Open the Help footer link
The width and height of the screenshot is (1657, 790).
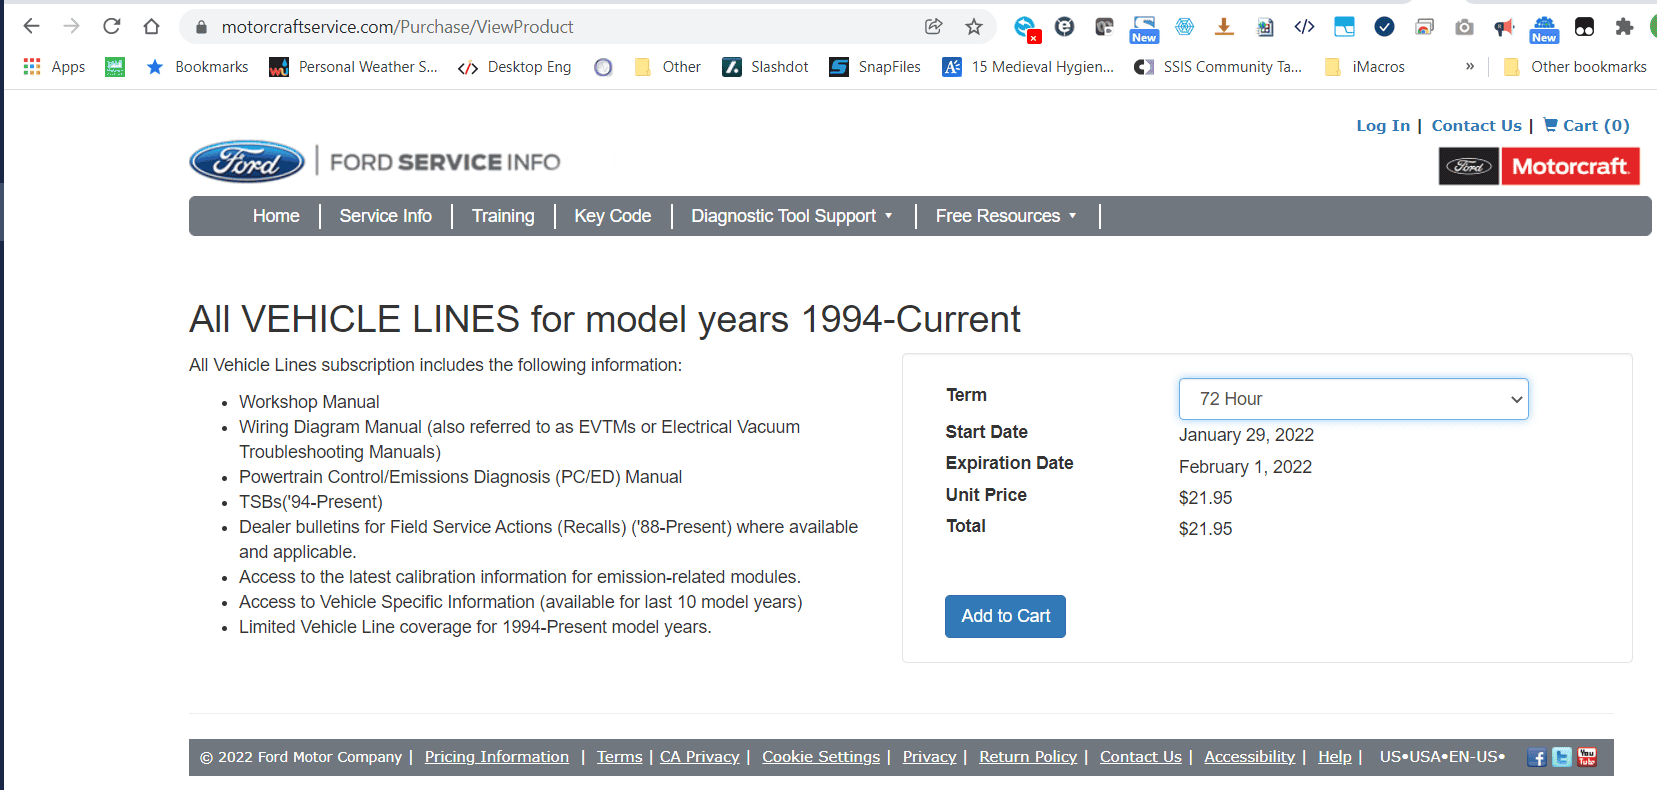point(1335,757)
